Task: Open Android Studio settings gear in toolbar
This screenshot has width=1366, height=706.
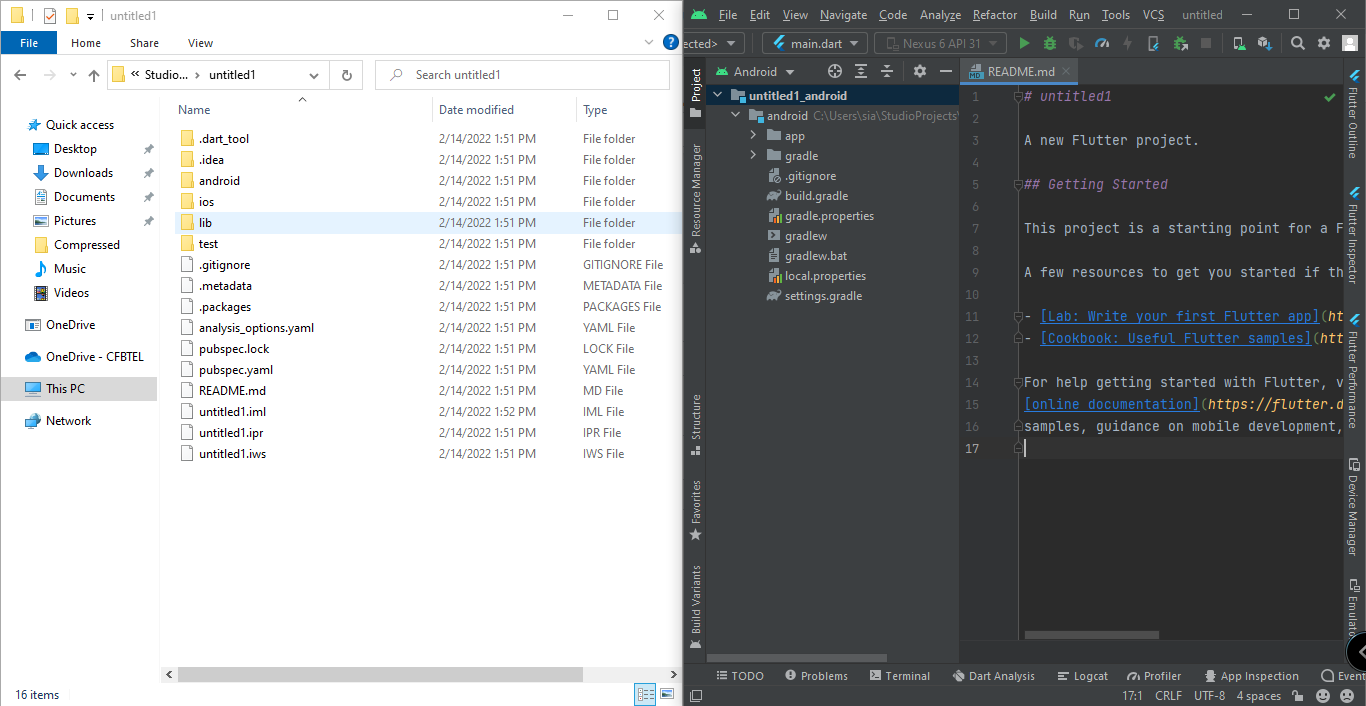Action: pyautogui.click(x=1324, y=43)
